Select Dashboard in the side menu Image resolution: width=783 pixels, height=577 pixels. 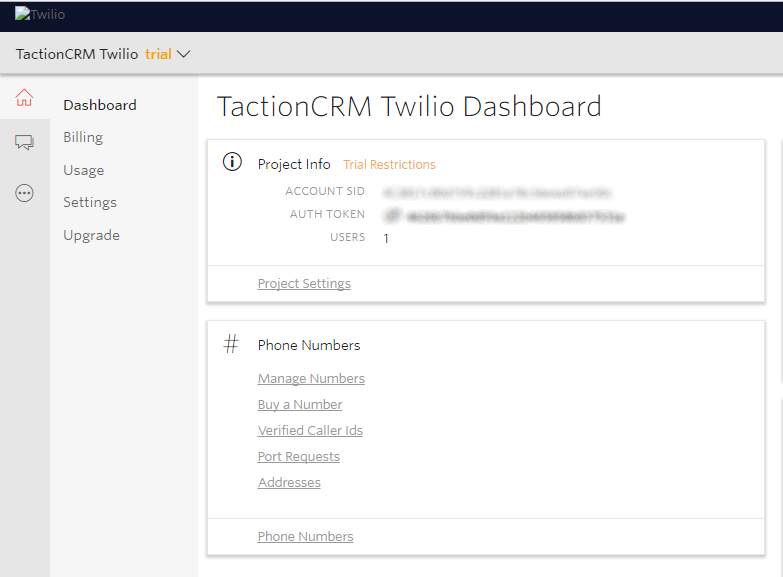[x=100, y=105]
